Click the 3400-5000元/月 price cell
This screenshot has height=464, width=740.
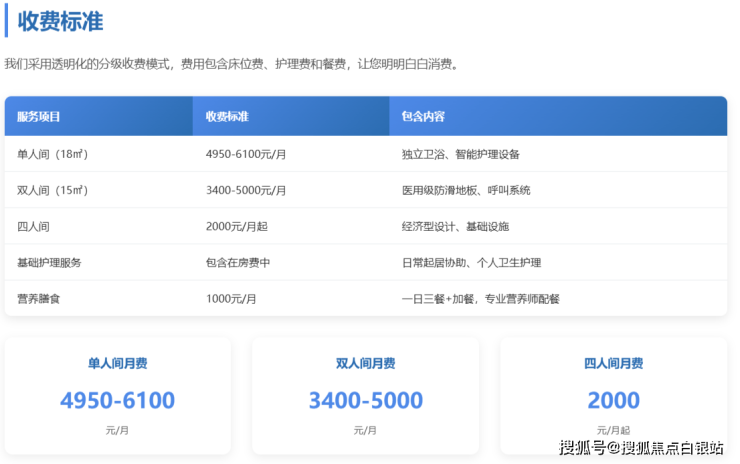pos(246,190)
